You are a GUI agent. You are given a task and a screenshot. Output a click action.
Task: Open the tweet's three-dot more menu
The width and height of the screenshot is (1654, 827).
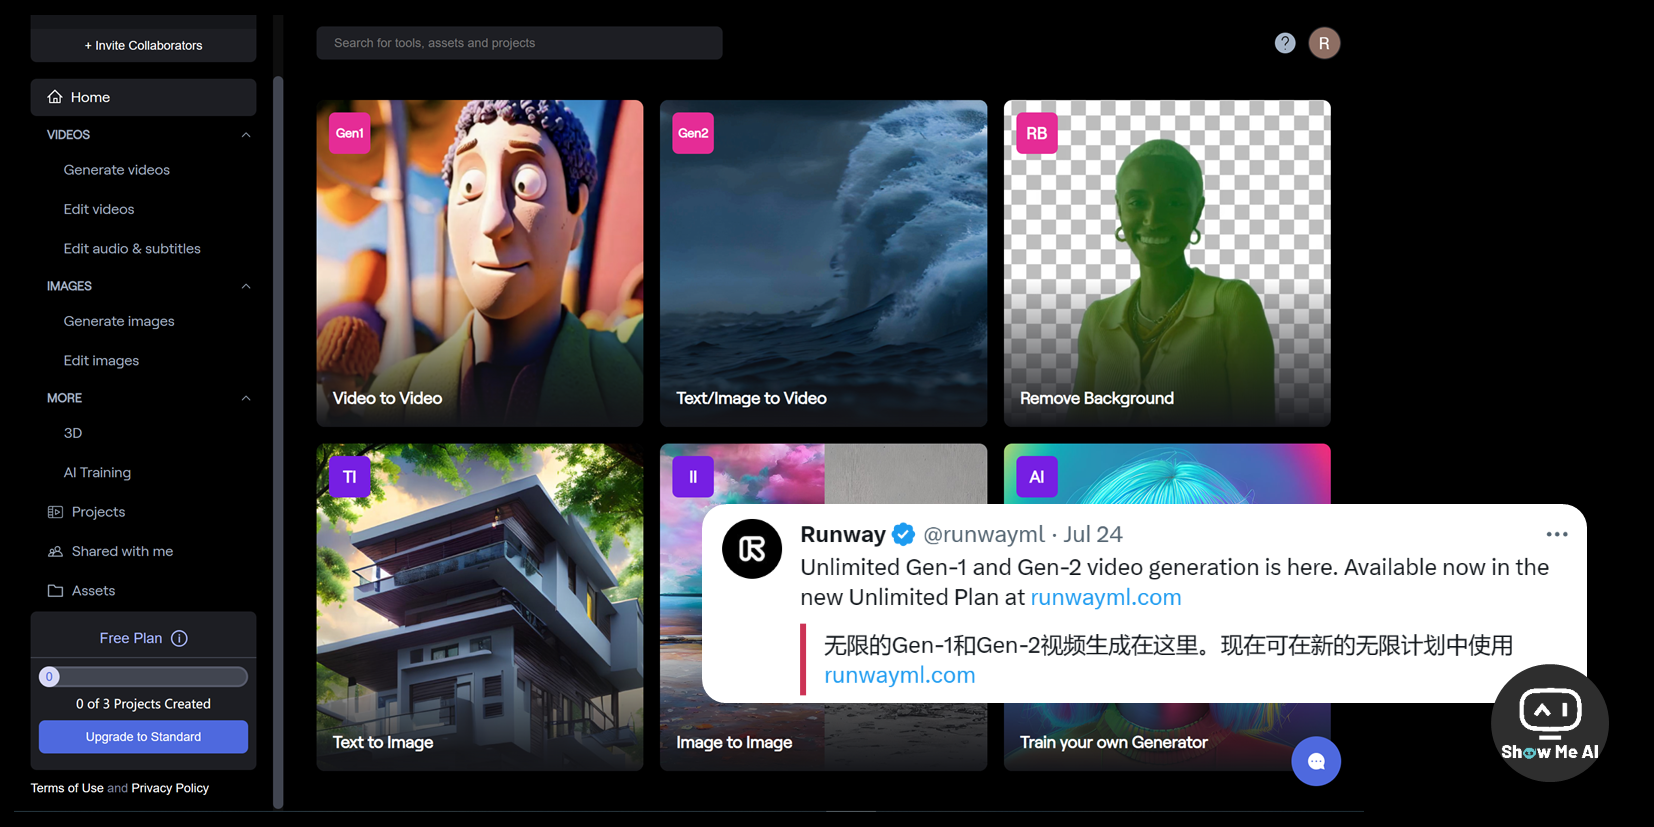1557,534
